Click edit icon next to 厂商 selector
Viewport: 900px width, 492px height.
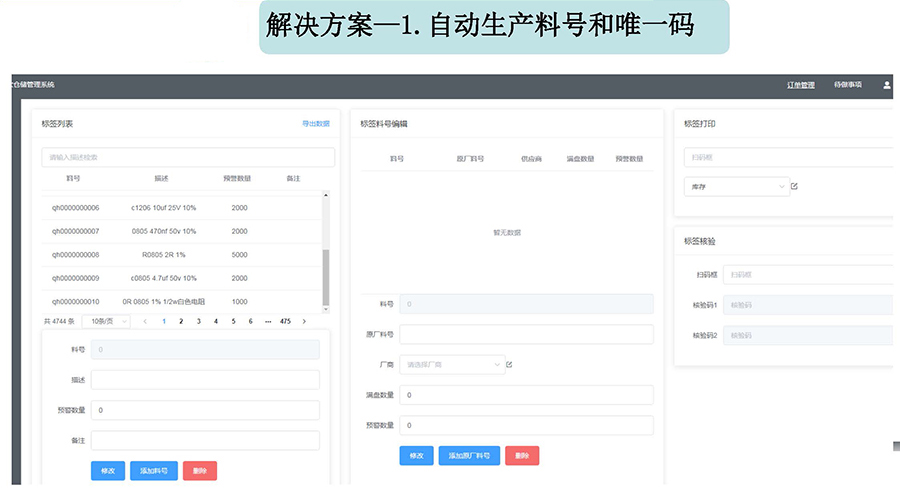pos(509,365)
